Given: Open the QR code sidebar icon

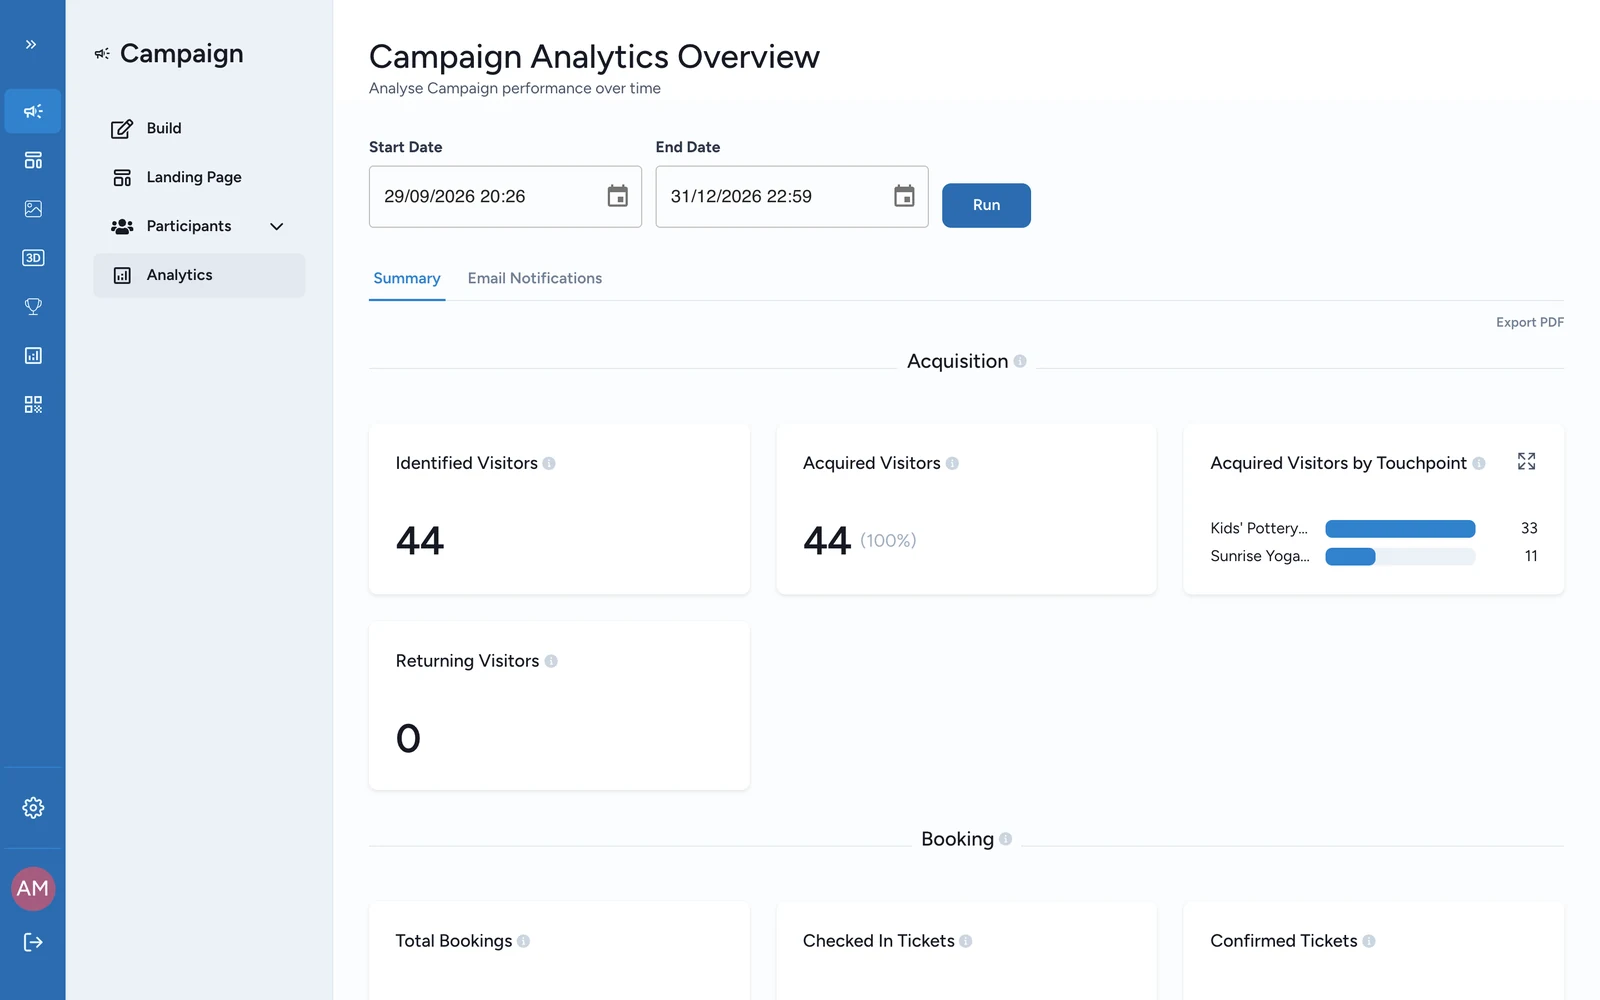Looking at the screenshot, I should (33, 405).
